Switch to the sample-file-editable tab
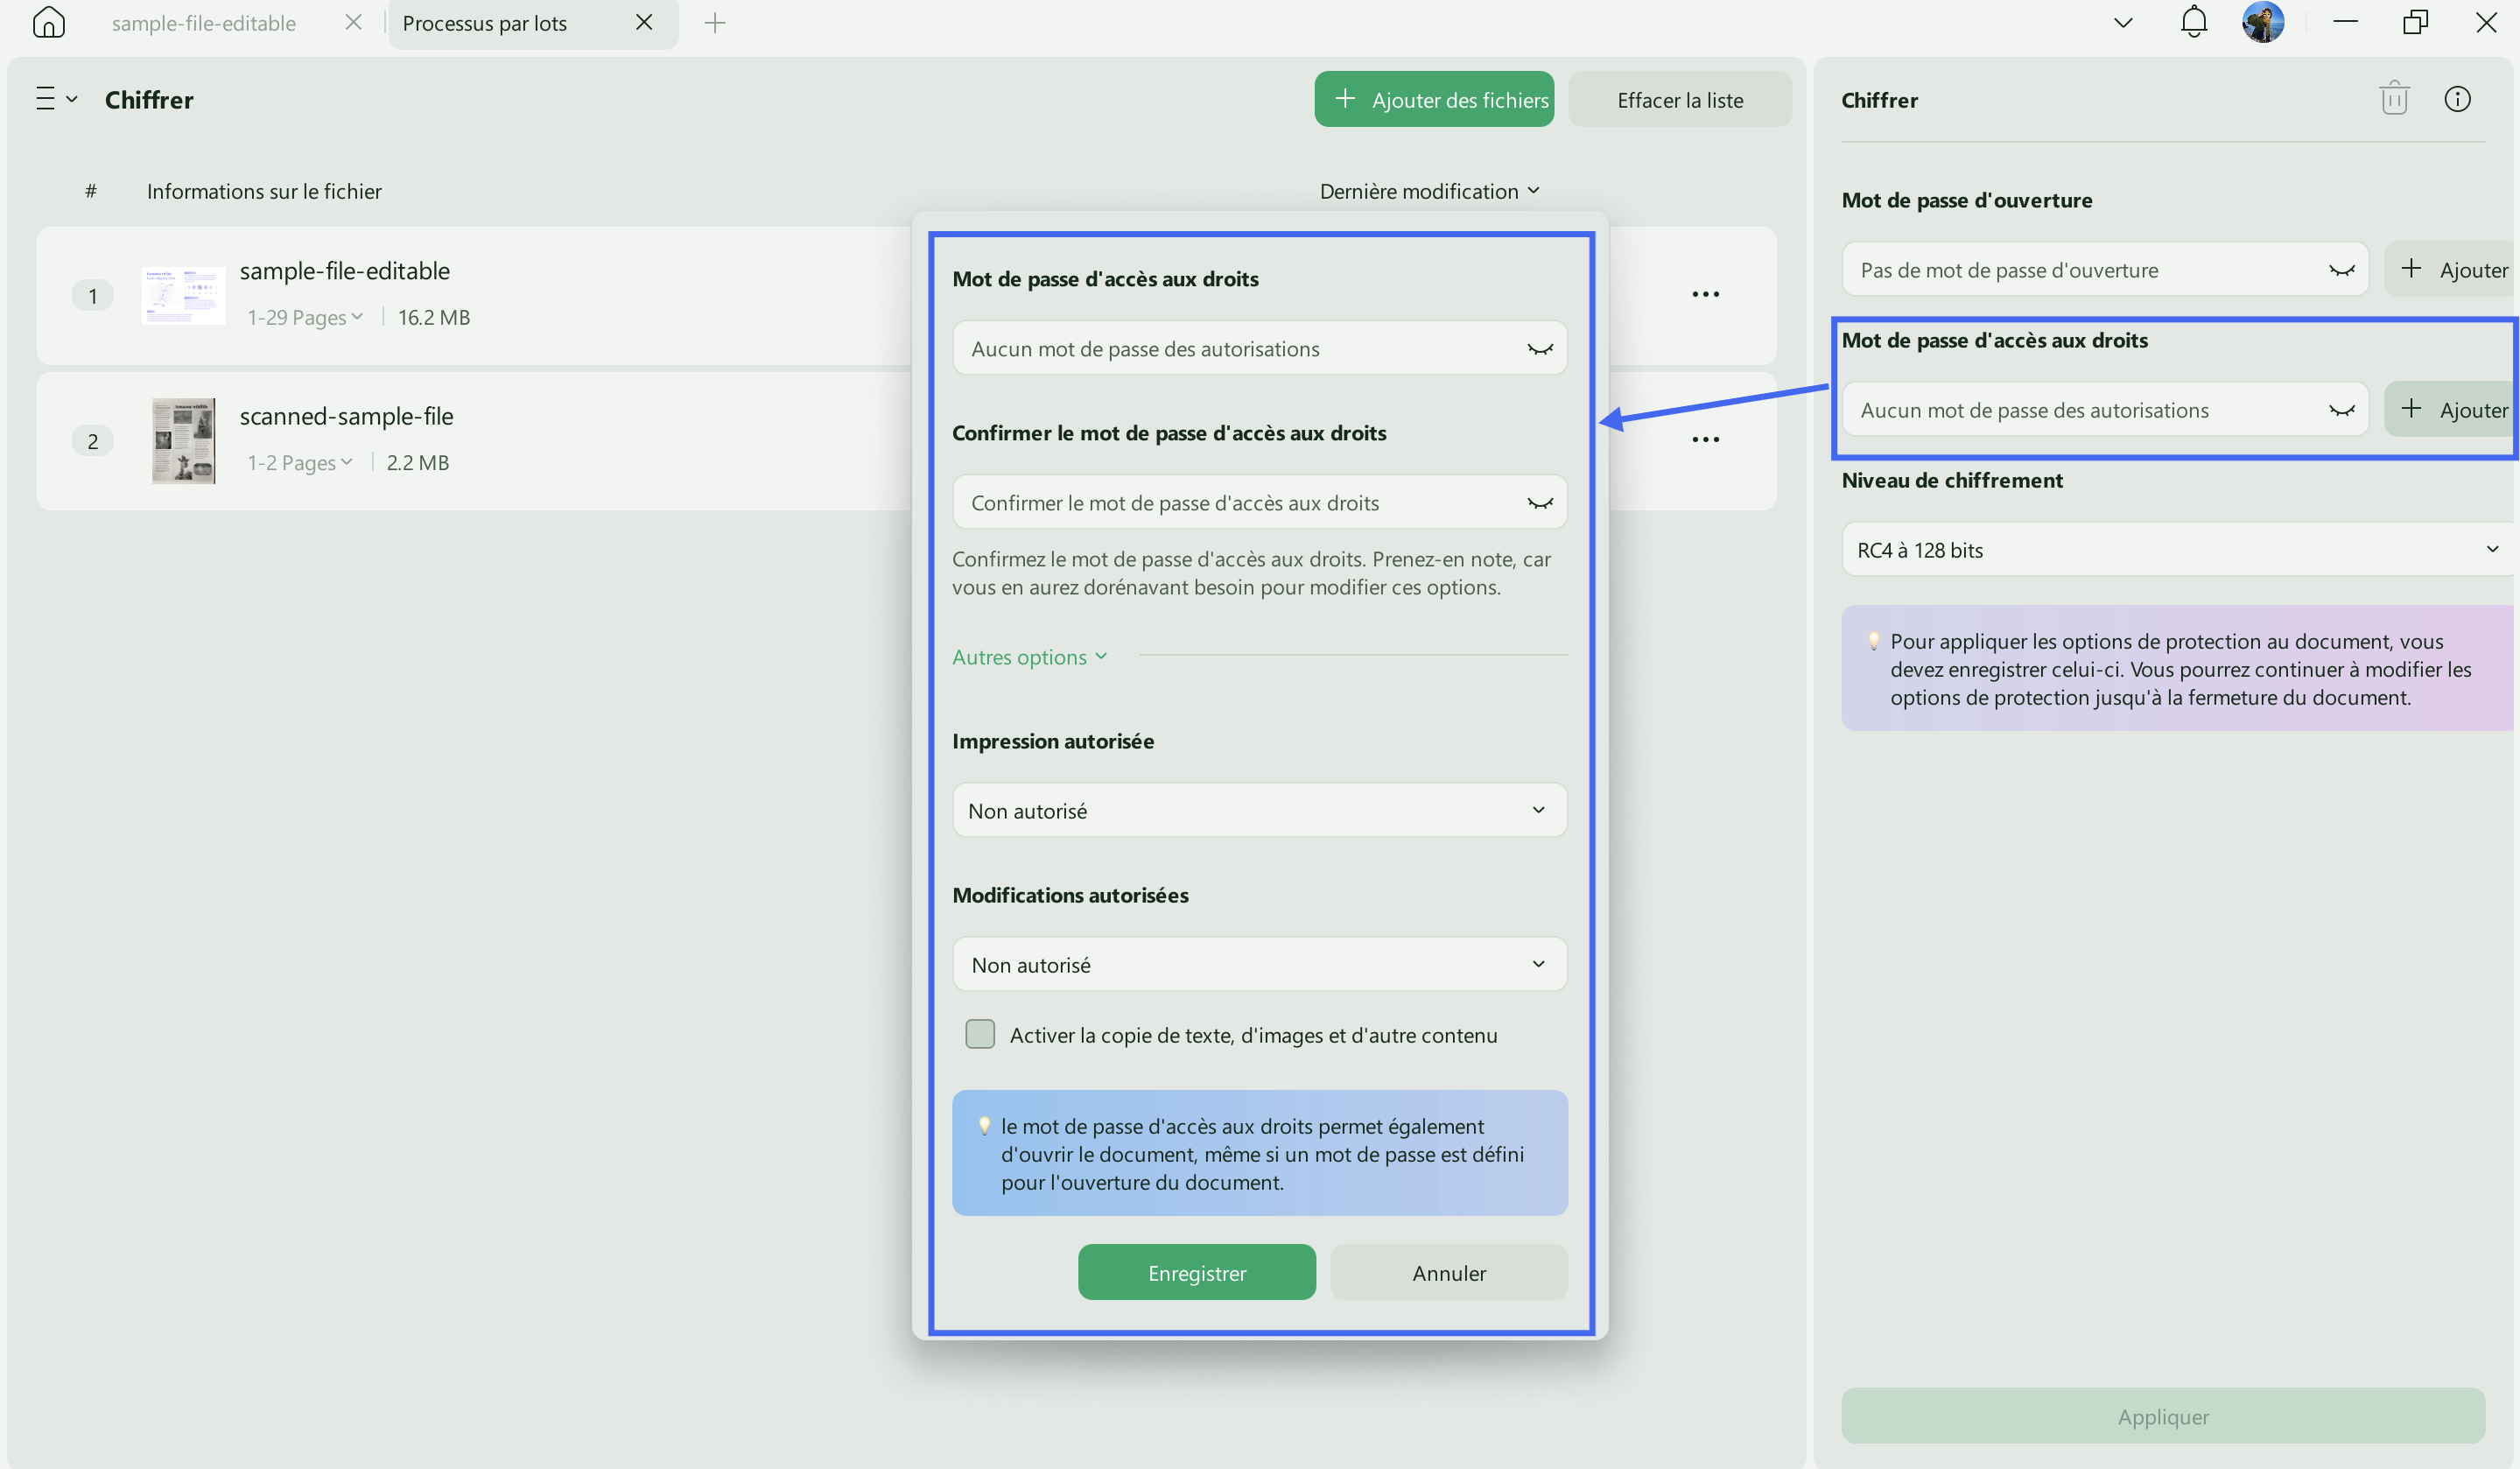Screen dimensions: 2520x1469 (204, 23)
